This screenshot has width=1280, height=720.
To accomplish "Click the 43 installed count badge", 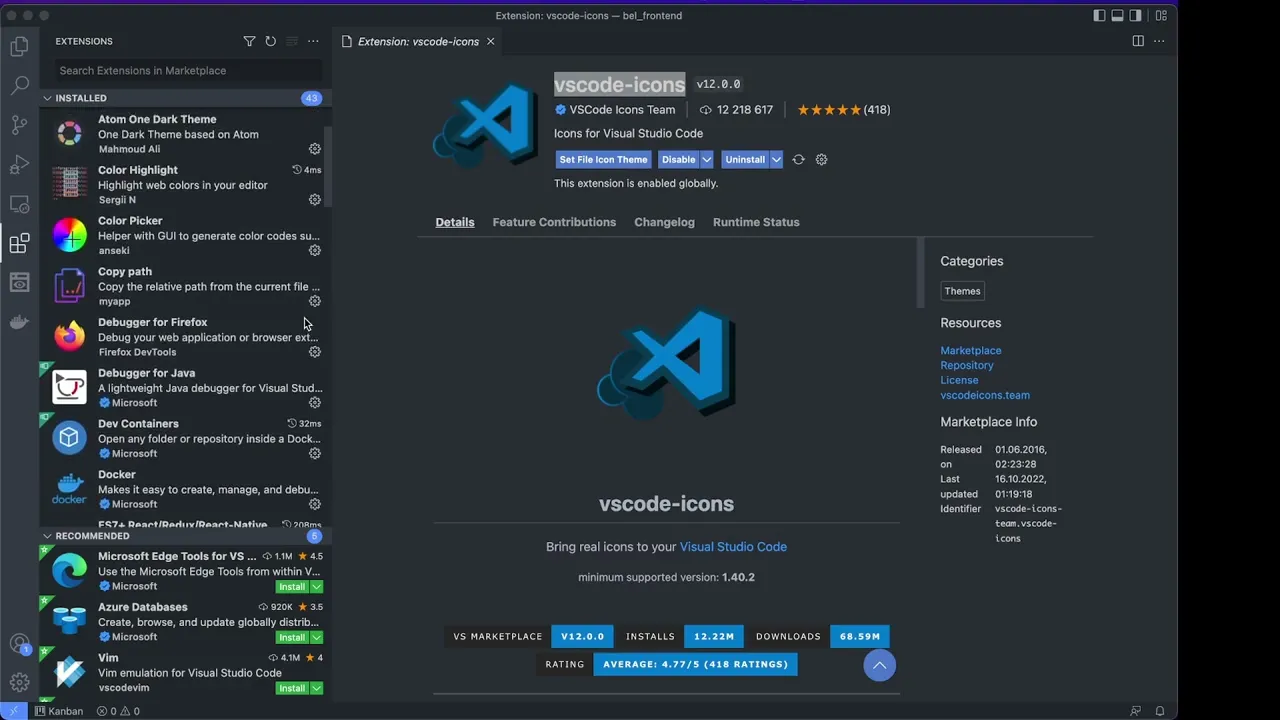I will 311,98.
